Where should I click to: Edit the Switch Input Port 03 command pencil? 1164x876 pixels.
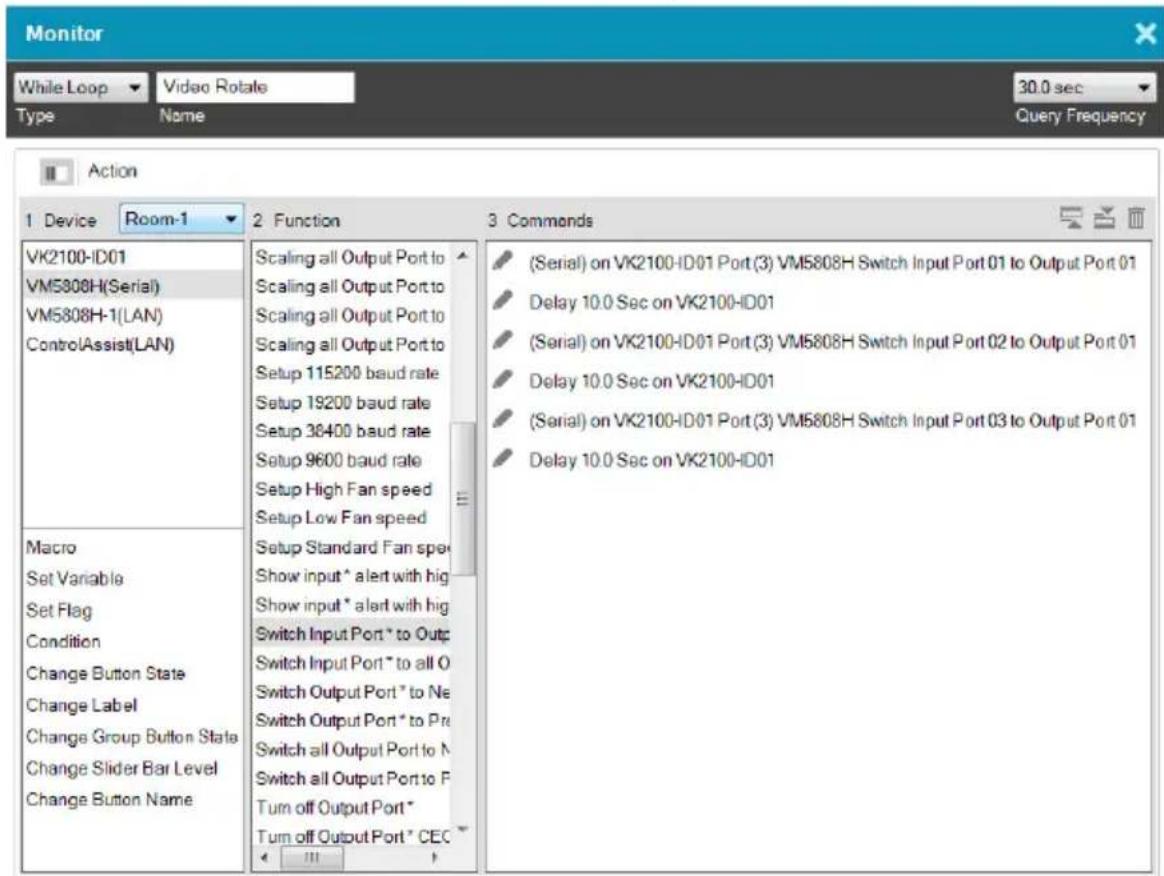[x=503, y=419]
